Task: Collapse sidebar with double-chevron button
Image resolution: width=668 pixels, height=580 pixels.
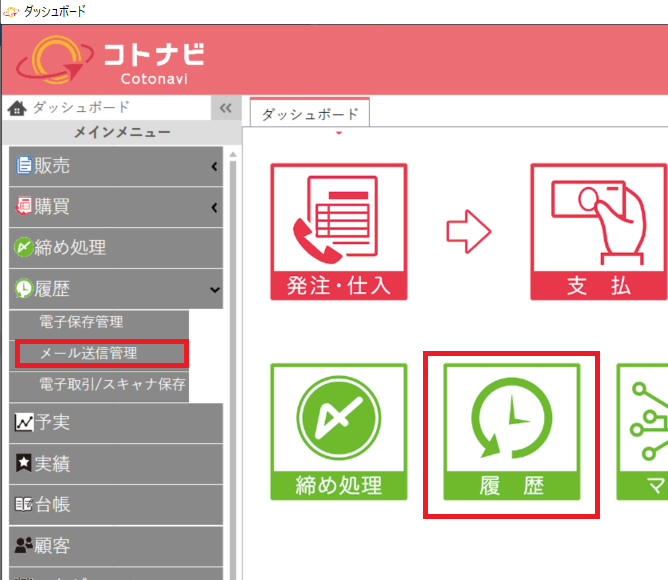Action: click(225, 108)
